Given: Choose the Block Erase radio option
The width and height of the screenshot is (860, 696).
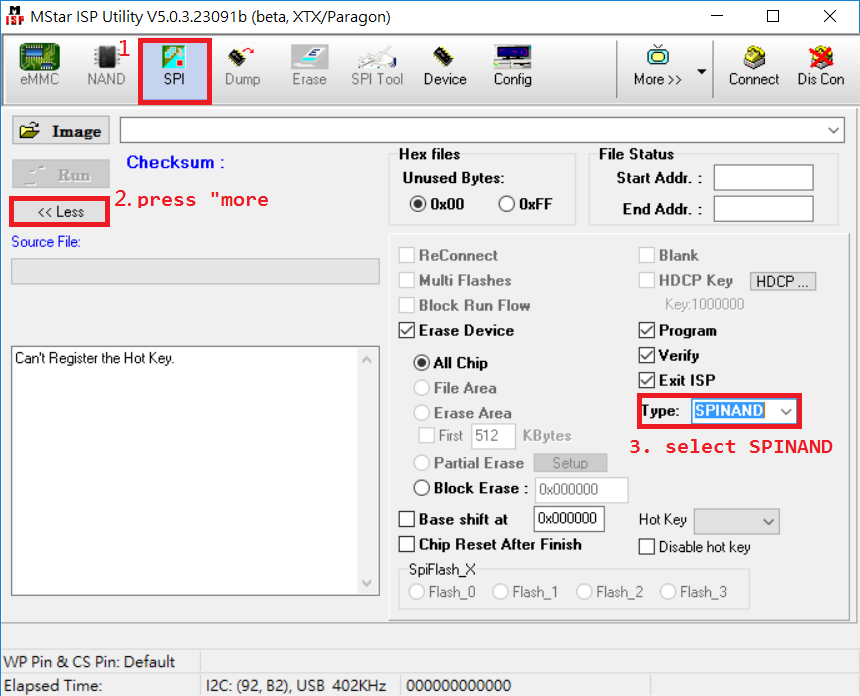Looking at the screenshot, I should click(x=422, y=489).
